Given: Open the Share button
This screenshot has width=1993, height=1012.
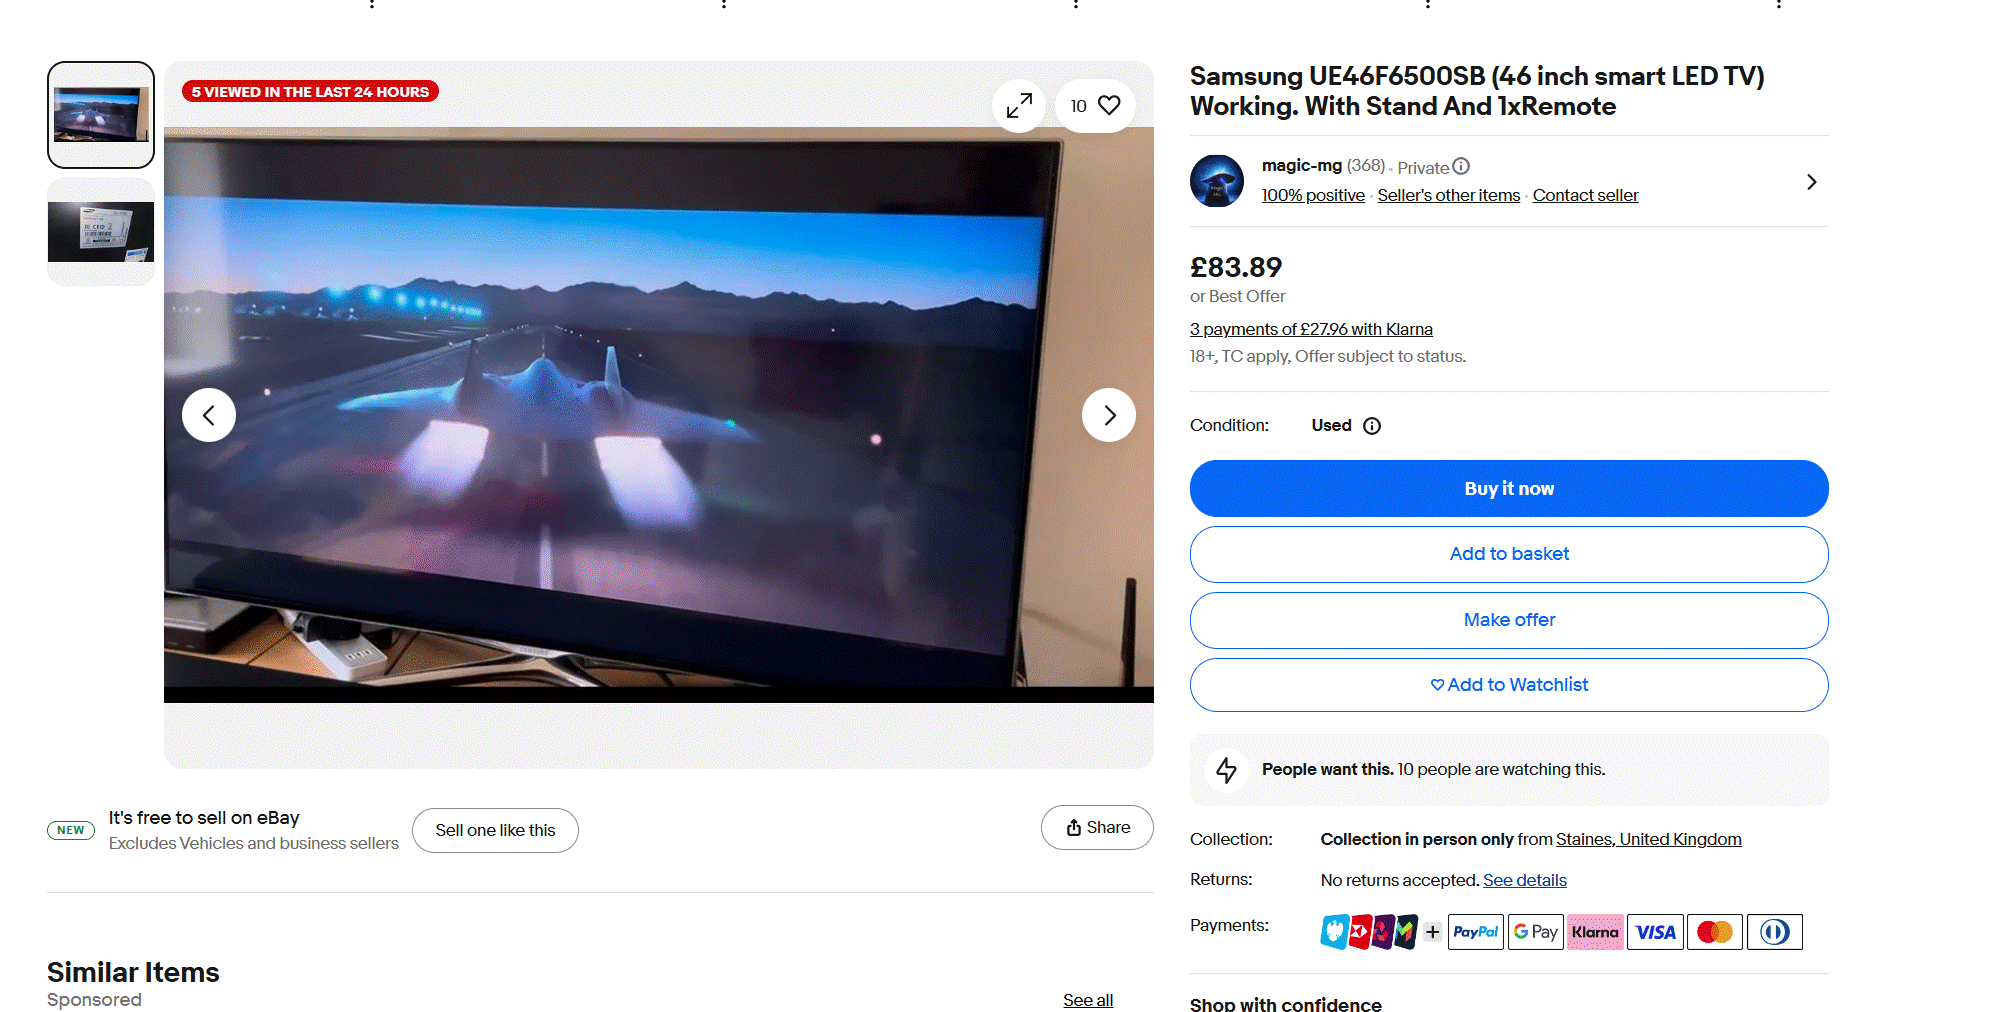Looking at the screenshot, I should pyautogui.click(x=1097, y=828).
